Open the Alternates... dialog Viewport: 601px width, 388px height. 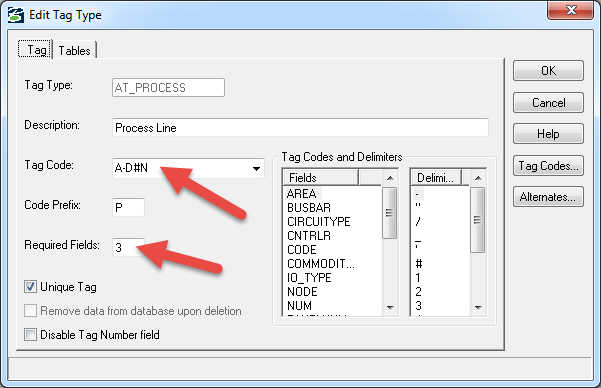click(548, 197)
